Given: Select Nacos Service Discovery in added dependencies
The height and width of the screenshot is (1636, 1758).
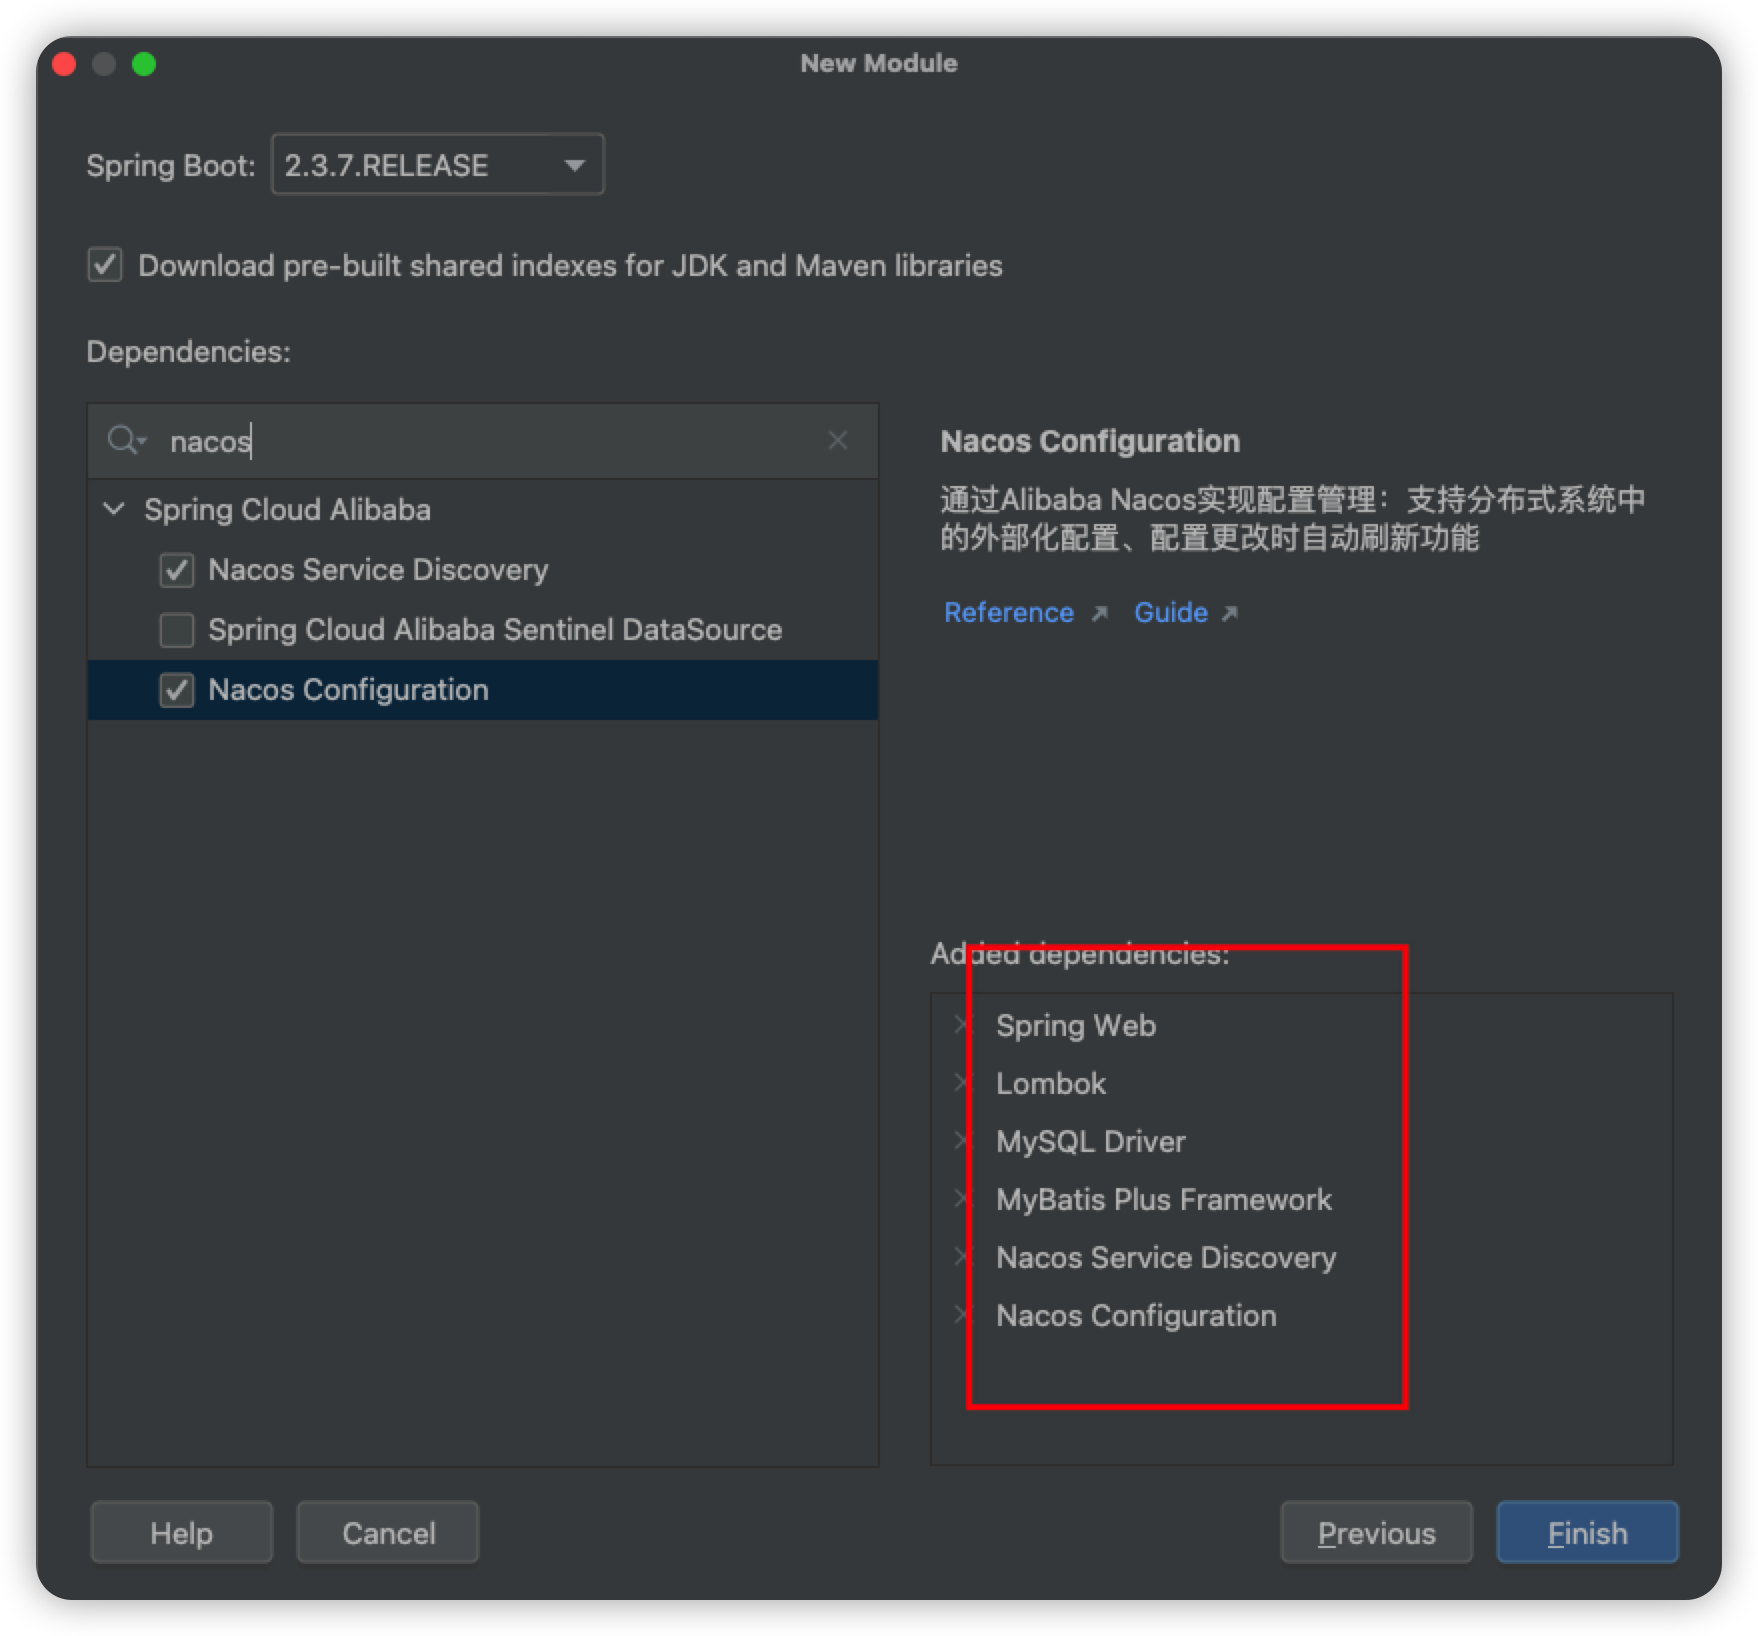Looking at the screenshot, I should pyautogui.click(x=1166, y=1257).
